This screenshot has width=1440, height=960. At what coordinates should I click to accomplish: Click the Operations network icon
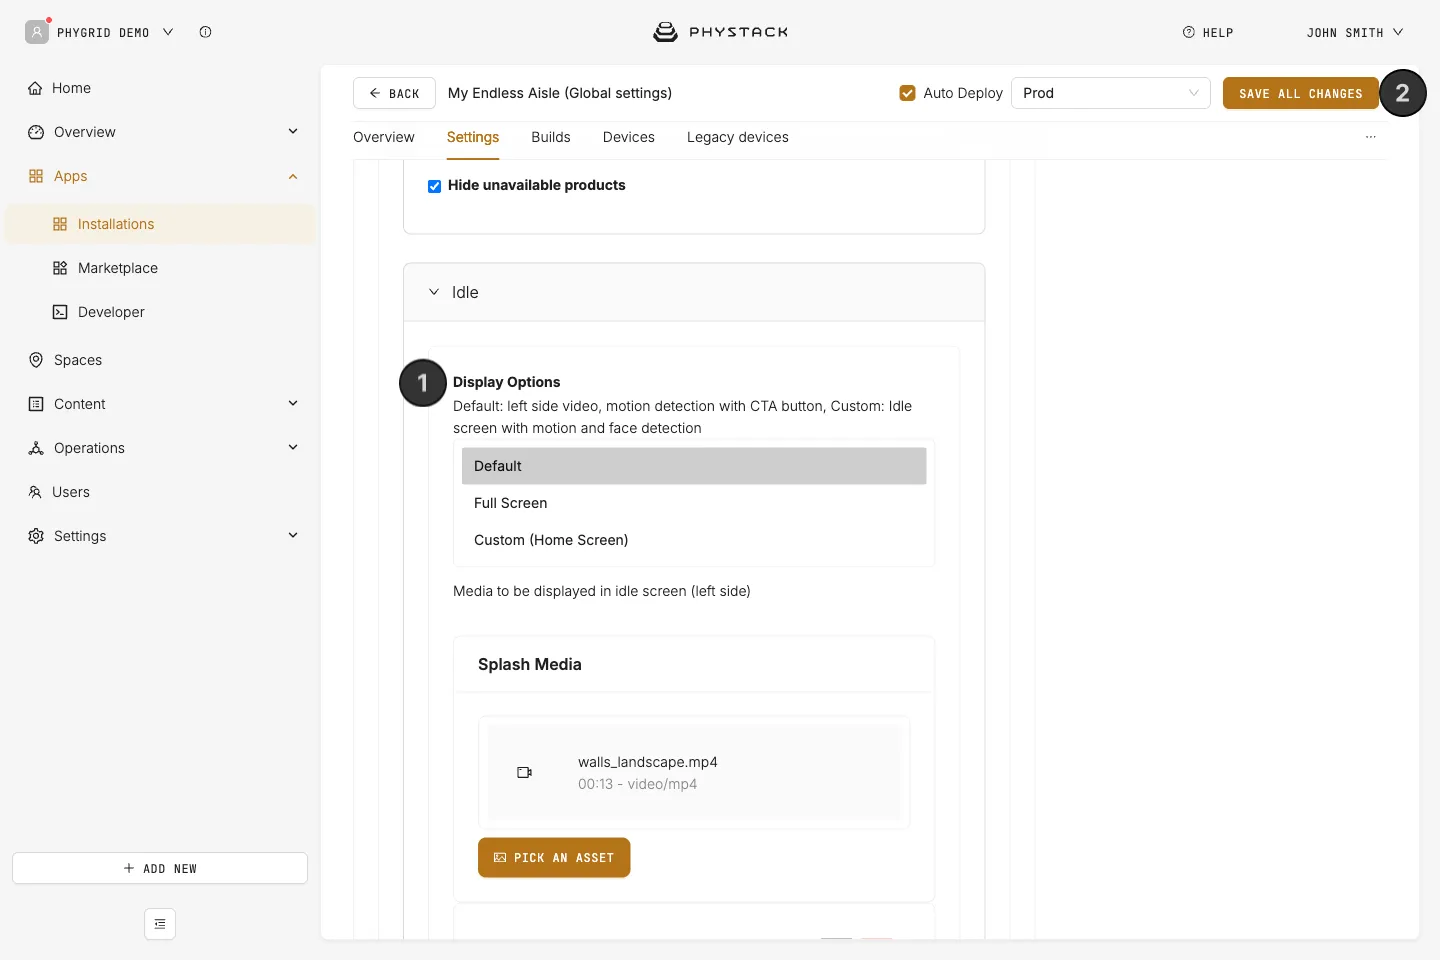(x=36, y=448)
